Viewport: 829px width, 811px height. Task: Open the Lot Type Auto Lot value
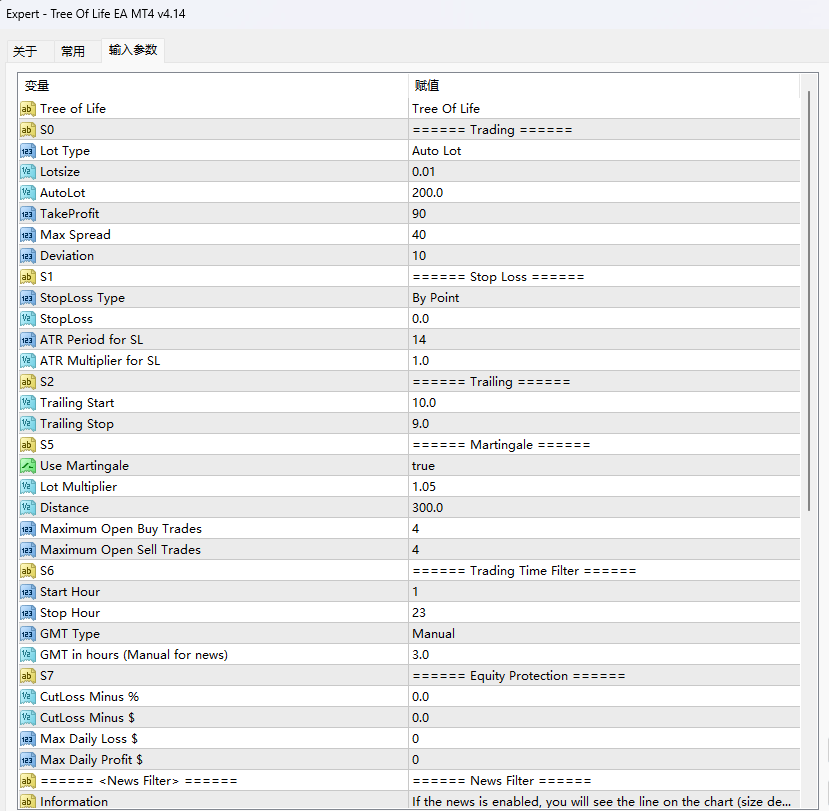pos(604,151)
